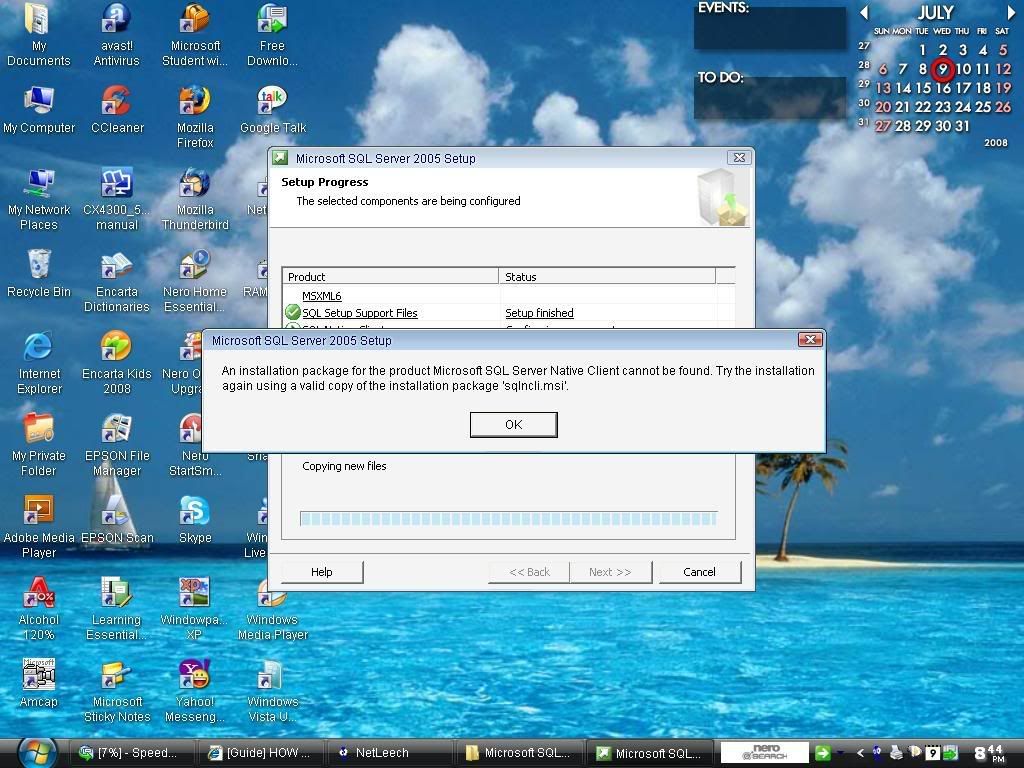Click the Nero search box in taskbar
The width and height of the screenshot is (1024, 768).
pyautogui.click(x=763, y=753)
